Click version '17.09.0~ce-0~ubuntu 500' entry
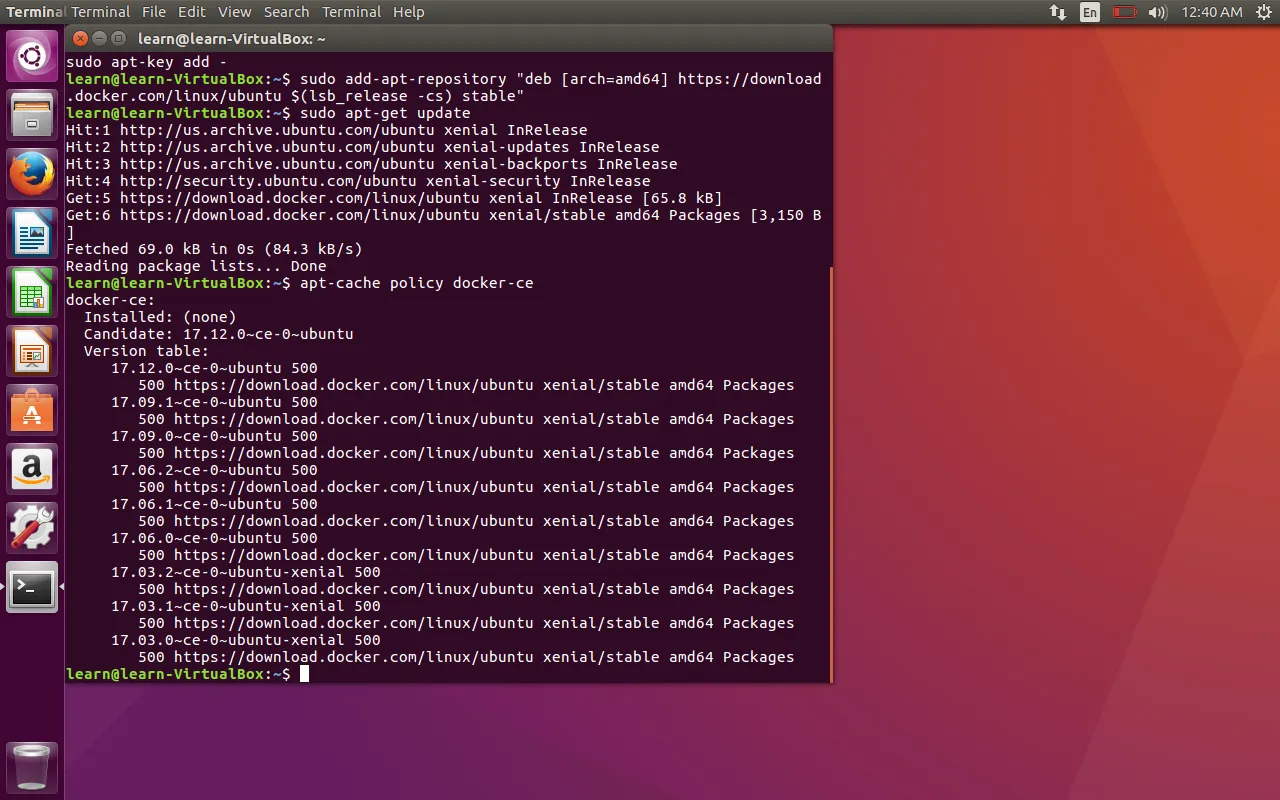This screenshot has width=1280, height=800. click(214, 436)
